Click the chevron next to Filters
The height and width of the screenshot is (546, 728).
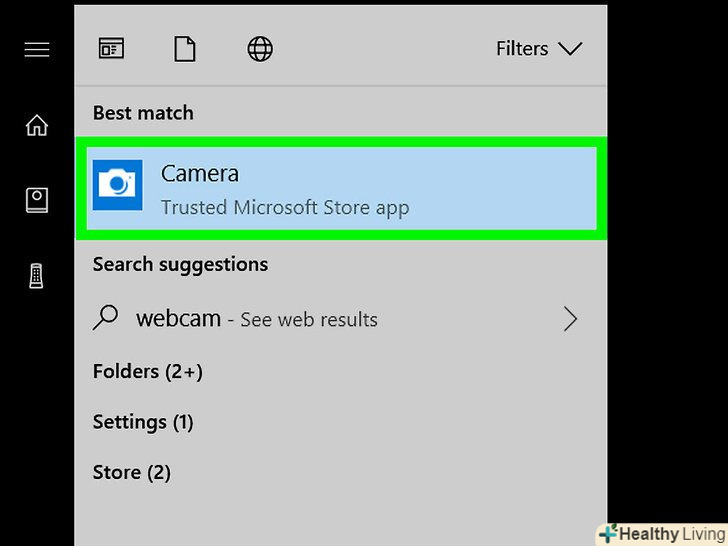coord(570,48)
